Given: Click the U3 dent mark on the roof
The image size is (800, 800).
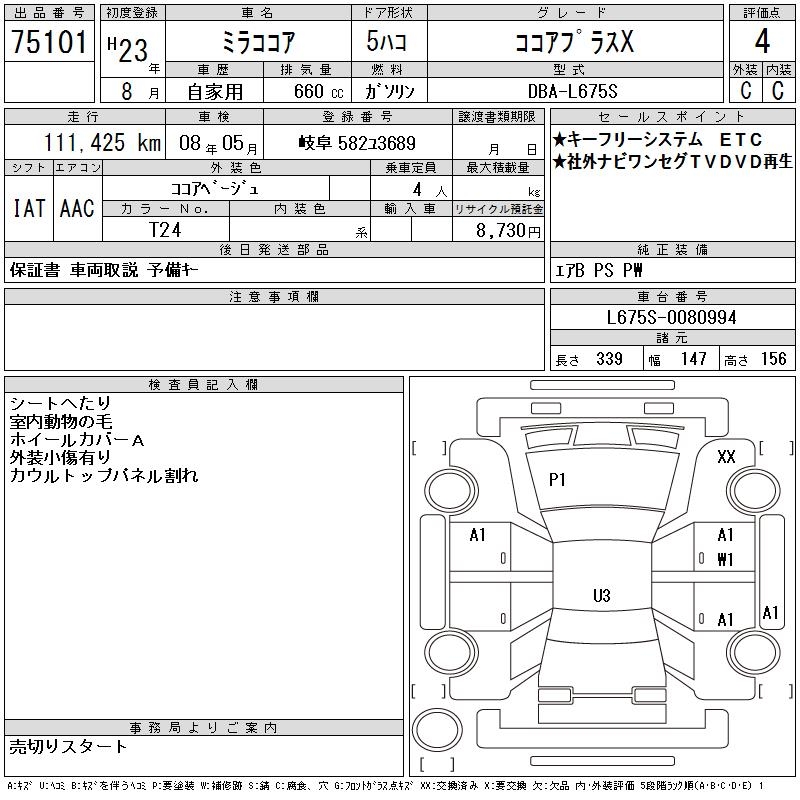Looking at the screenshot, I should click(602, 595).
